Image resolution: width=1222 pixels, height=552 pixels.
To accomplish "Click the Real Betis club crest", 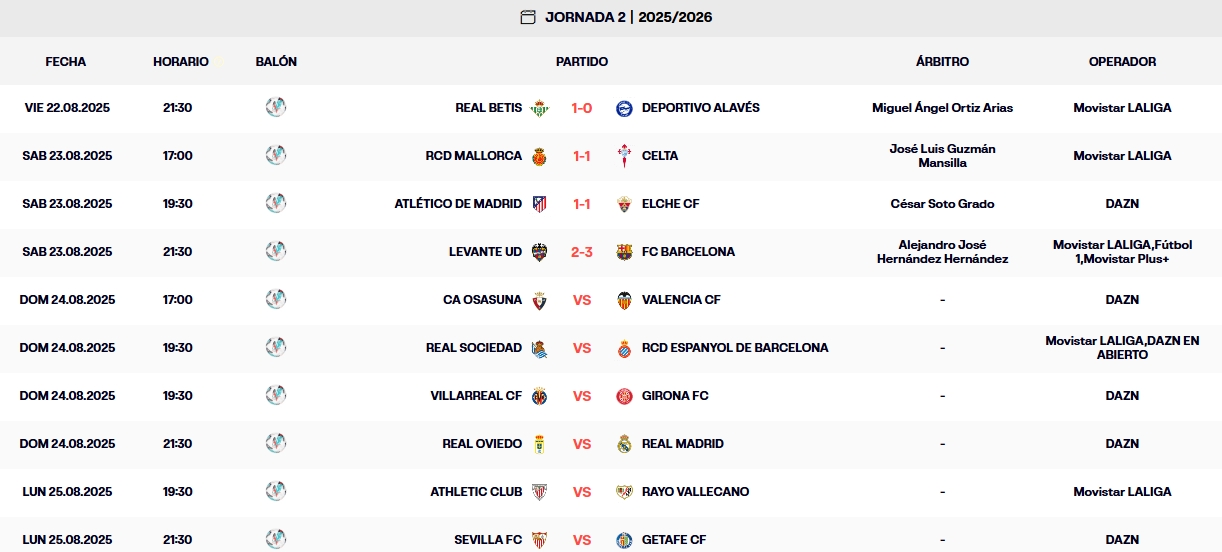I will tap(540, 108).
